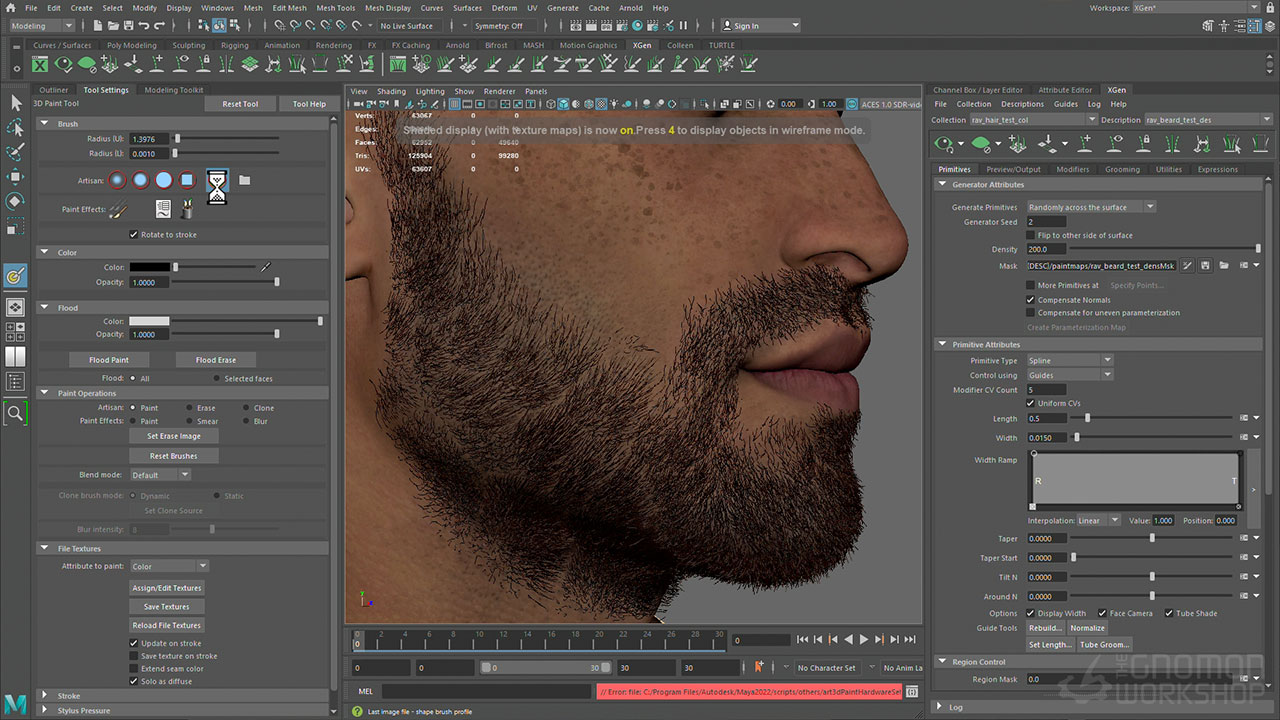This screenshot has width=1280, height=720.
Task: Click the black Color swatch under Color section
Action: [x=149, y=268]
